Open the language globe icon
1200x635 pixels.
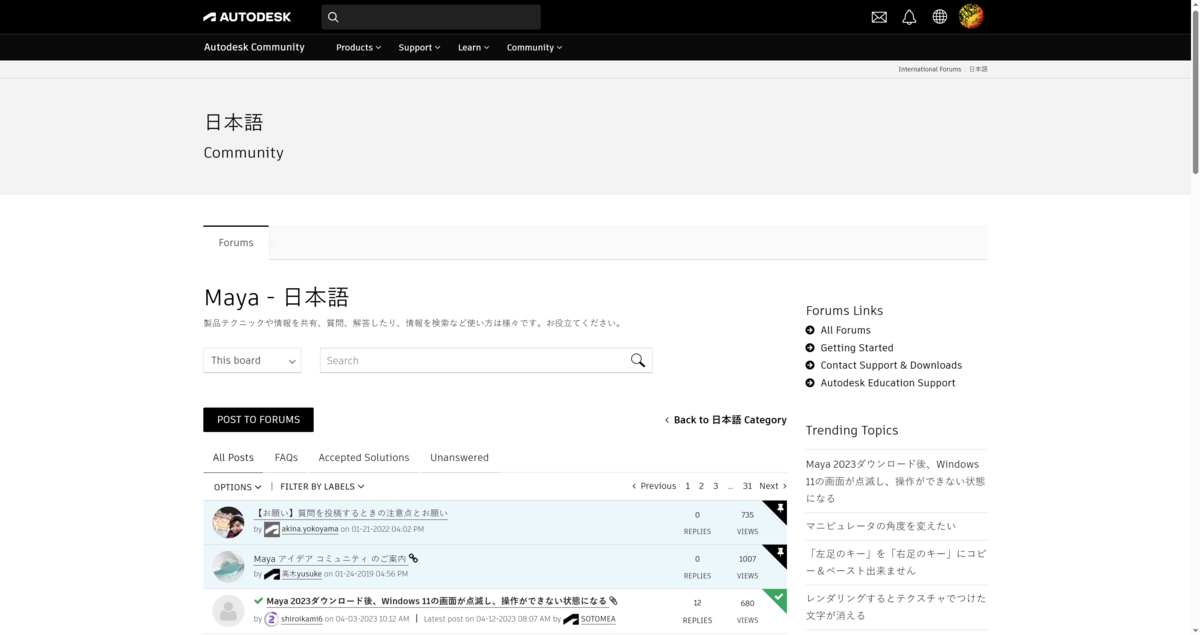point(940,17)
